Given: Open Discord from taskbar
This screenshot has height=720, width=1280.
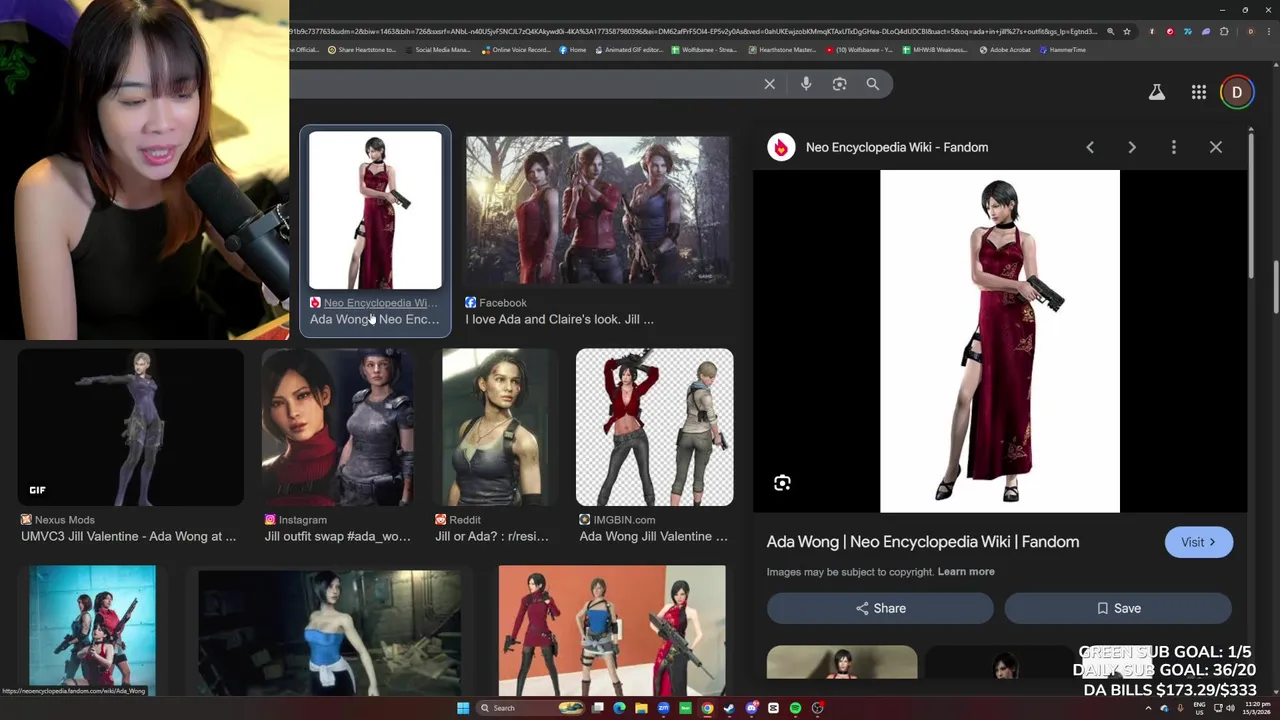Looking at the screenshot, I should pyautogui.click(x=751, y=708).
